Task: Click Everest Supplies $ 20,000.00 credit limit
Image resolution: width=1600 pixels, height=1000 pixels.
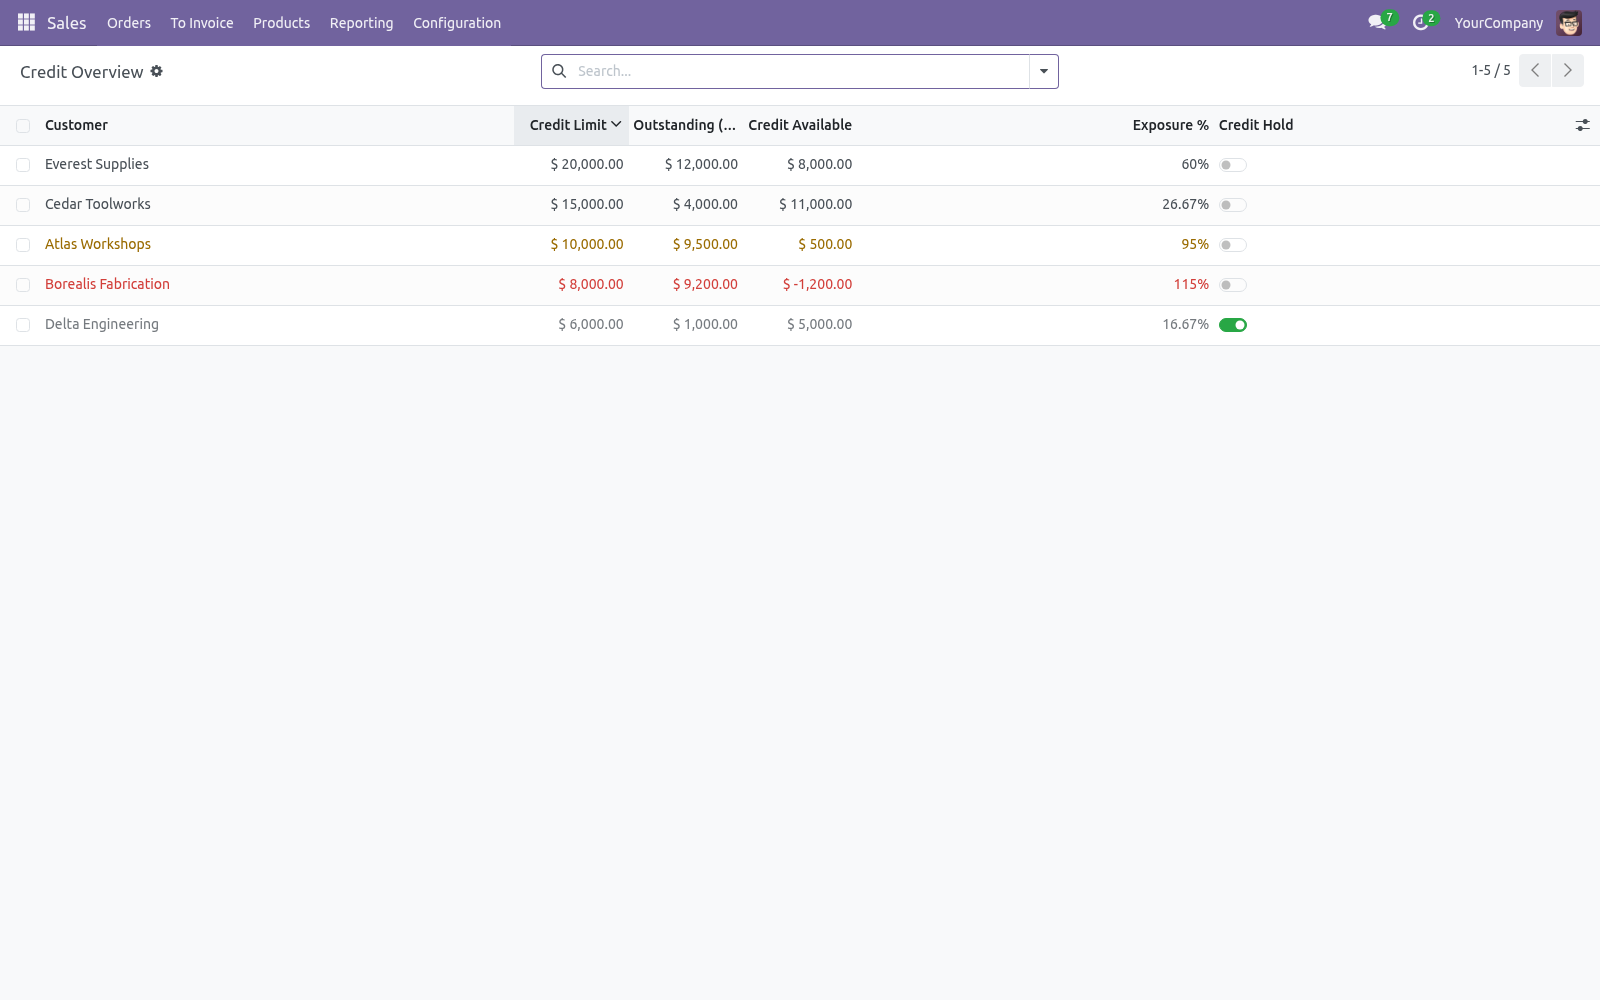Action: coord(587,164)
